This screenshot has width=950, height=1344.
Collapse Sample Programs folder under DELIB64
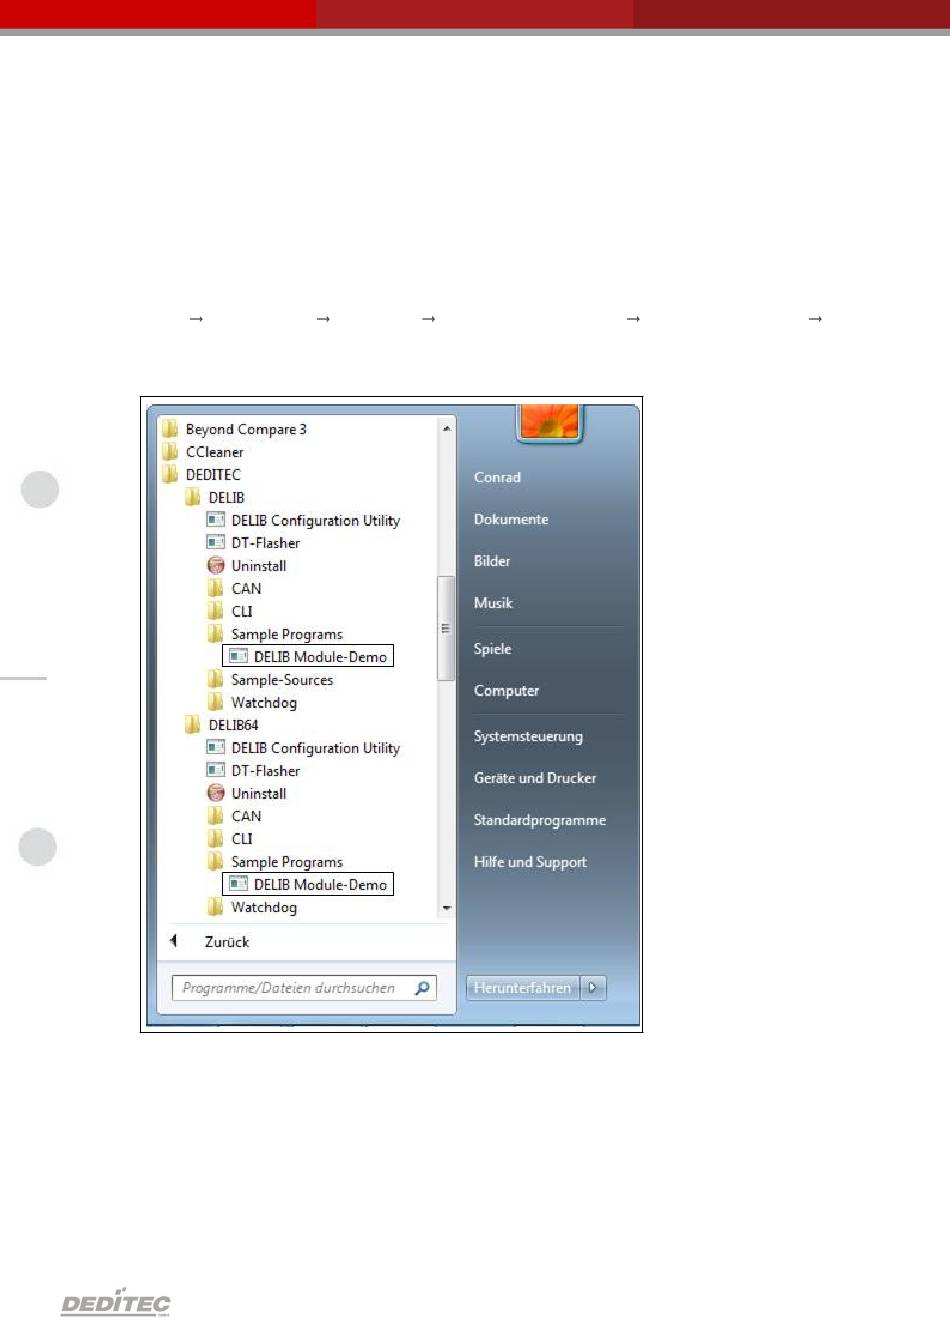coord(275,862)
